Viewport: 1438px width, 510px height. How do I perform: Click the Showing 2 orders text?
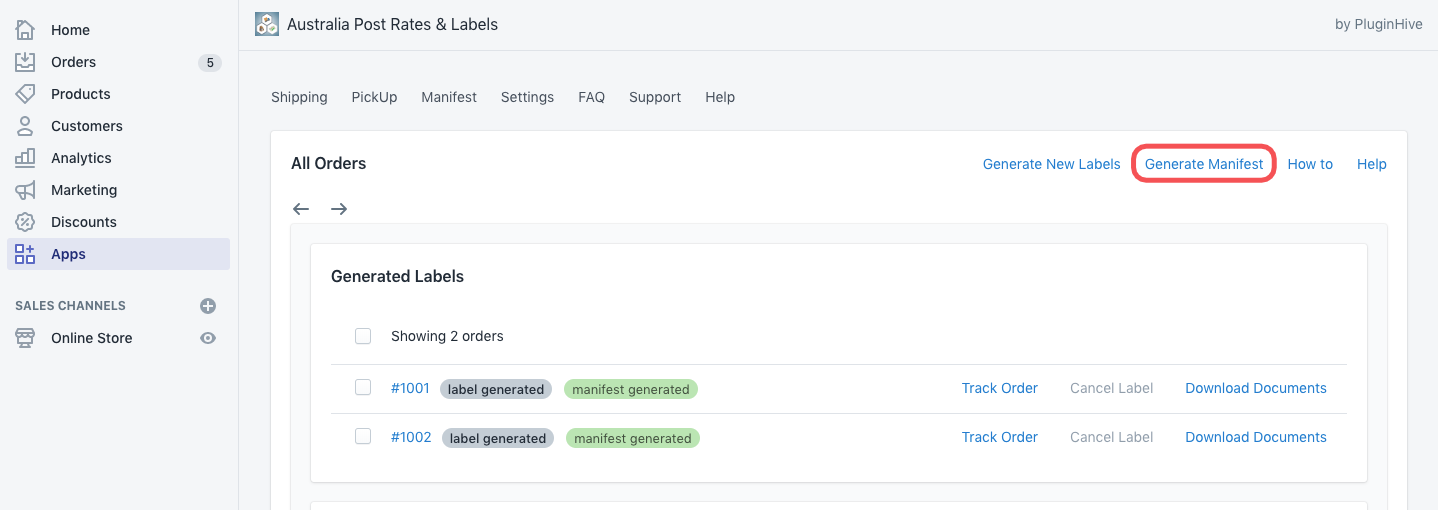pos(447,336)
